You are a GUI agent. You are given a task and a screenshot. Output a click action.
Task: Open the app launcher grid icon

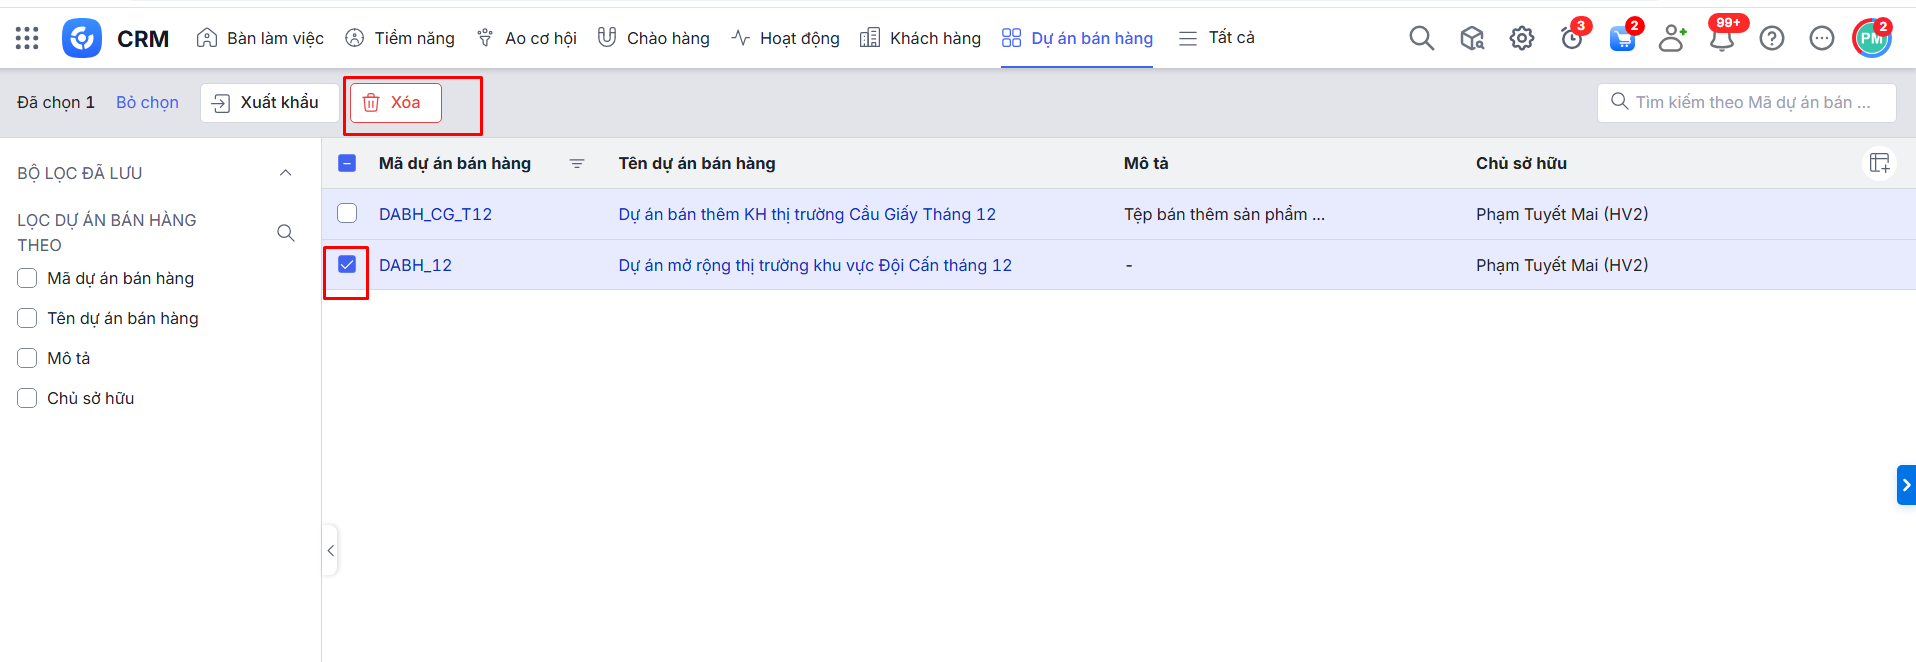[27, 38]
